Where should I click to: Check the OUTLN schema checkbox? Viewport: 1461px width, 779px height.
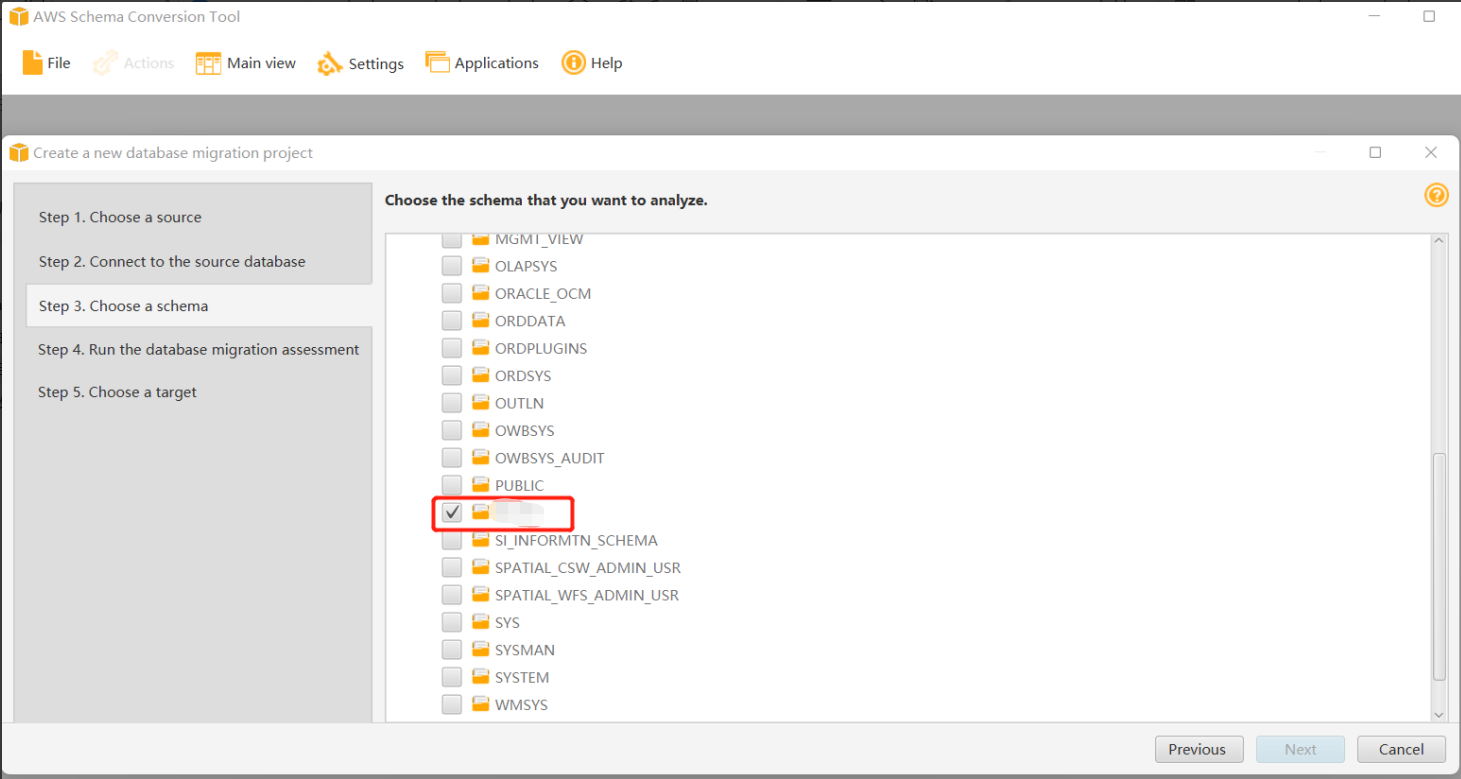(452, 403)
